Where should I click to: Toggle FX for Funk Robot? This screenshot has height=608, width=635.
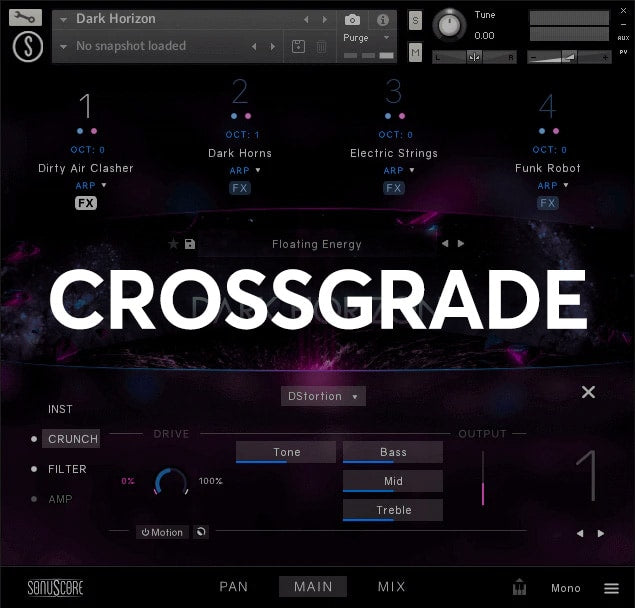548,203
